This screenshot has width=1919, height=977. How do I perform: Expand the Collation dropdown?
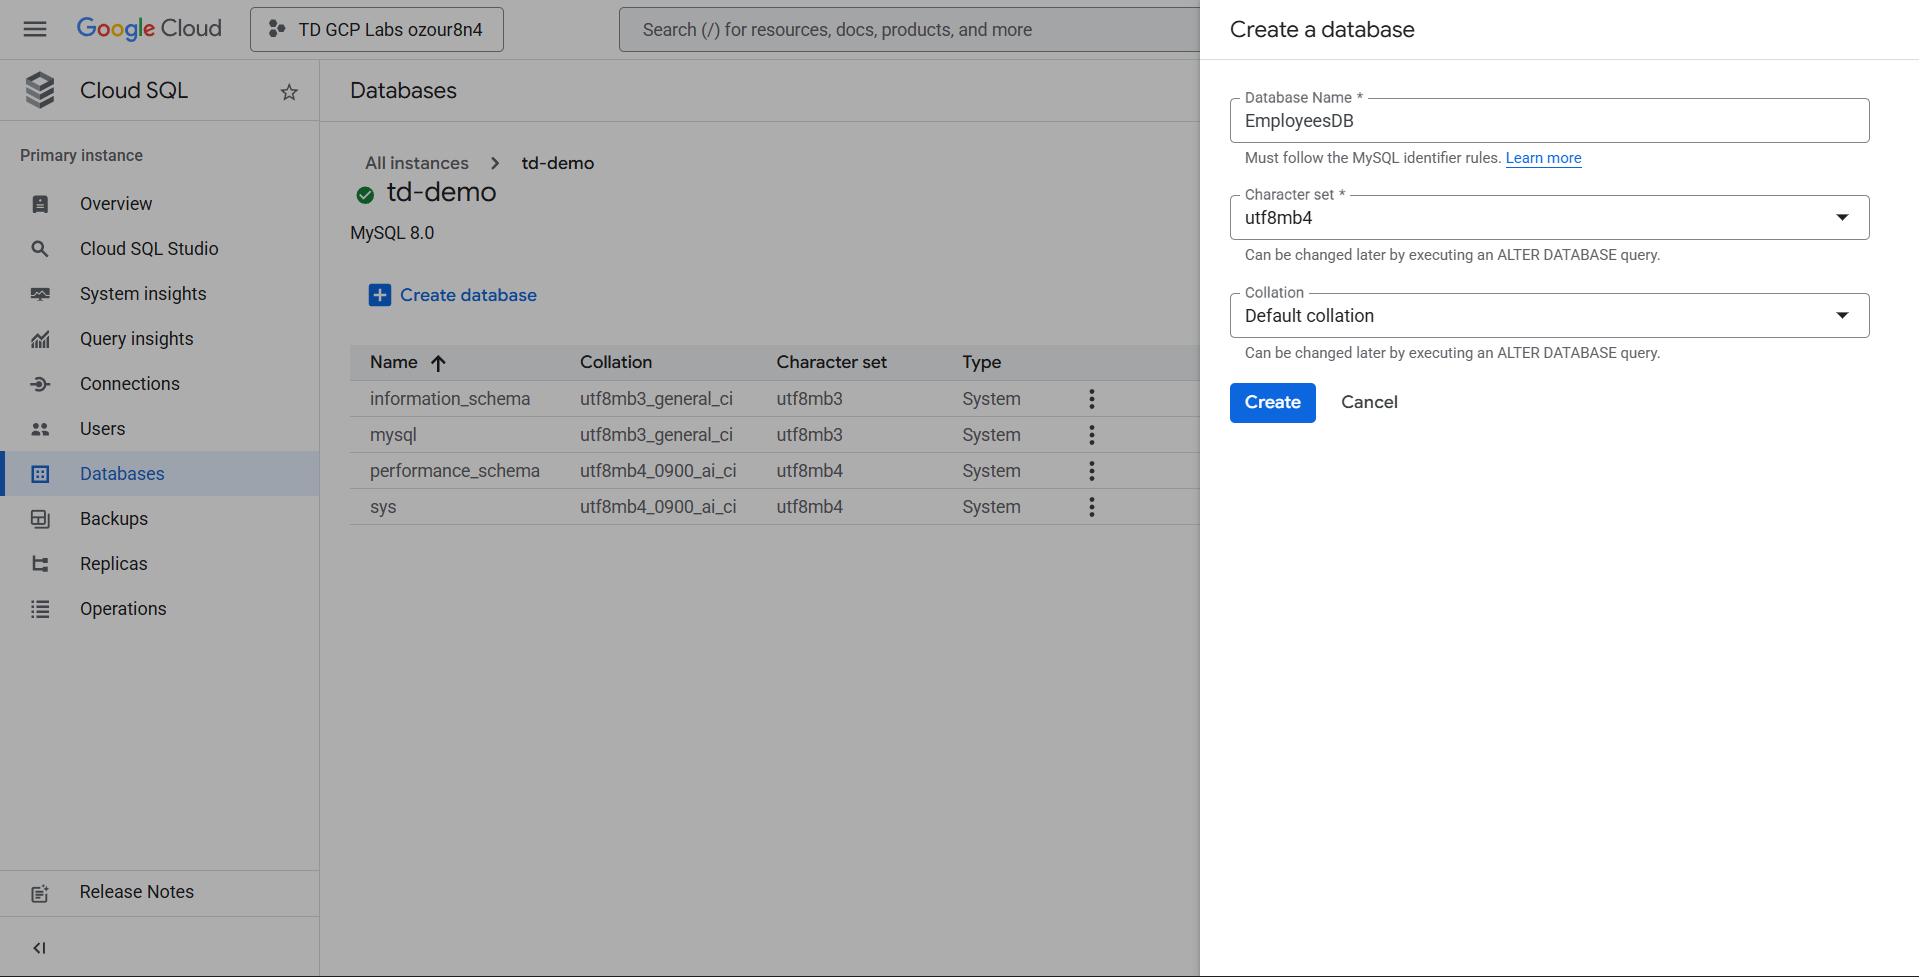(1841, 316)
